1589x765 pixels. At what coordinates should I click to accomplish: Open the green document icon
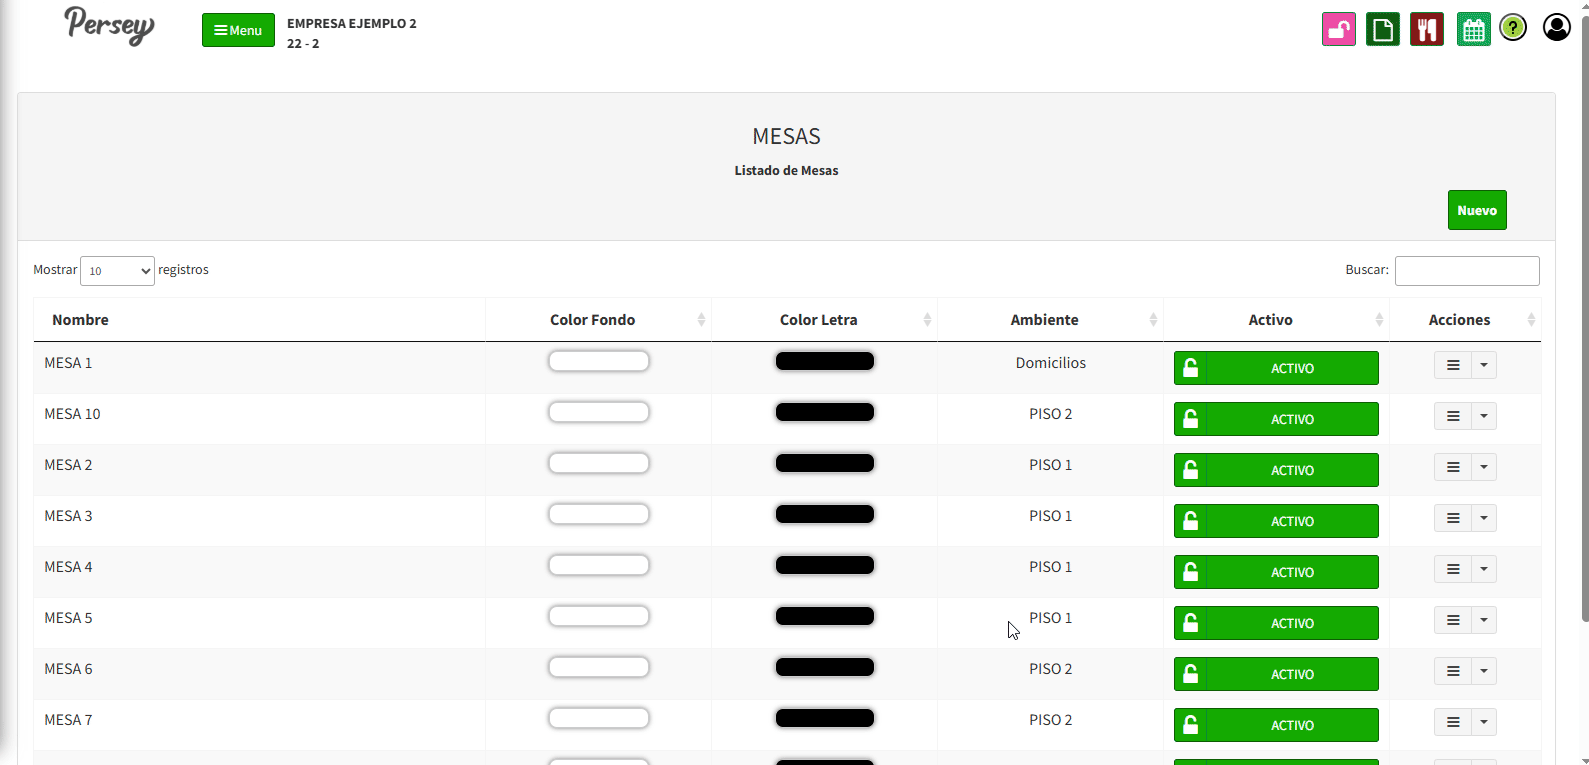(1383, 29)
